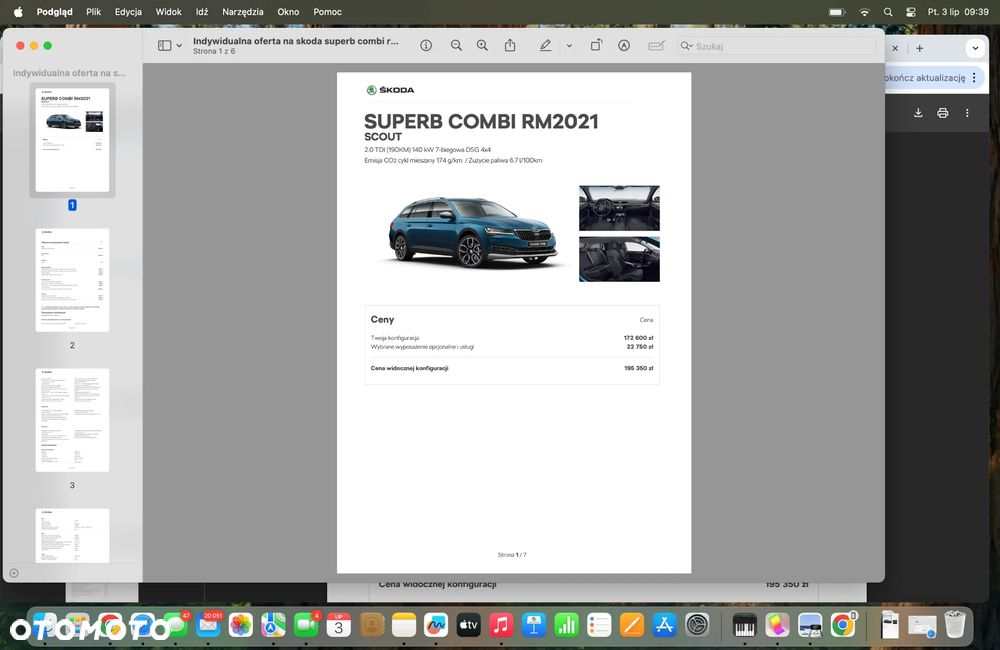Expand highlight color options chevron
The width and height of the screenshot is (1000, 650).
[569, 46]
